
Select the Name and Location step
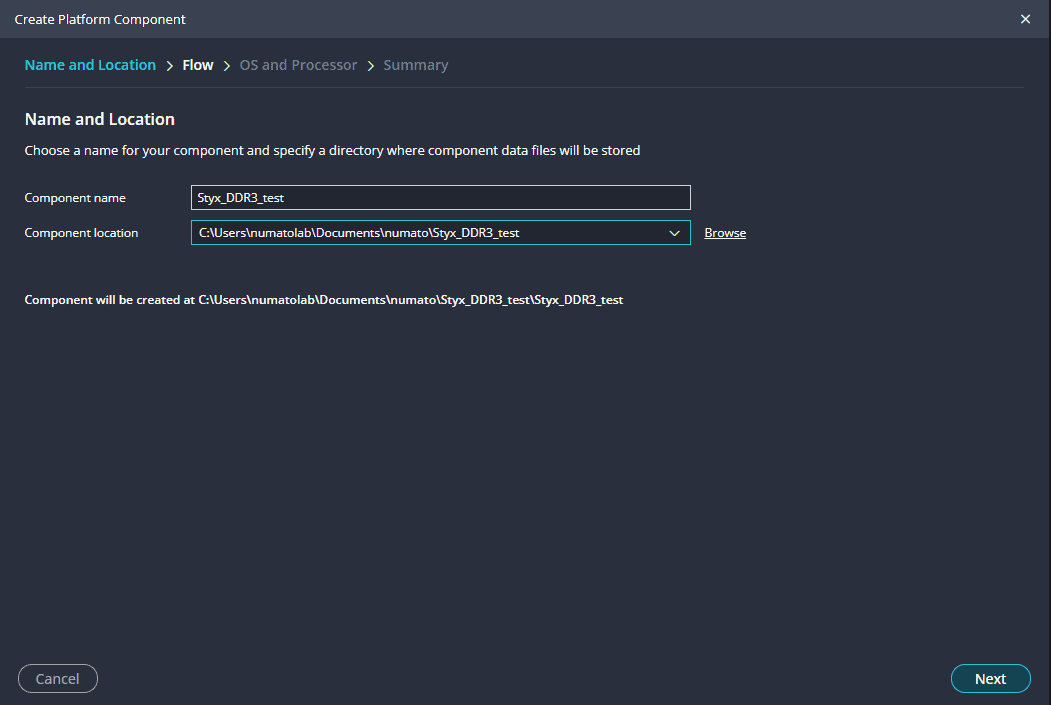click(90, 65)
